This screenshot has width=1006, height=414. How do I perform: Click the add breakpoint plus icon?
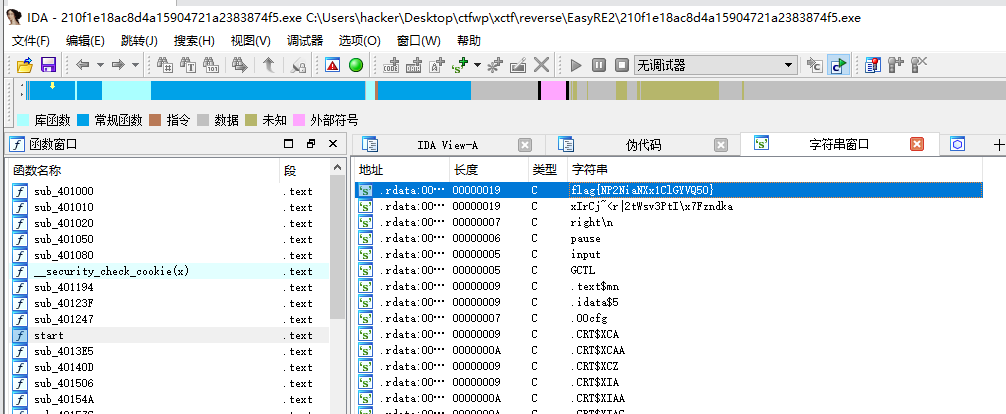click(x=896, y=65)
